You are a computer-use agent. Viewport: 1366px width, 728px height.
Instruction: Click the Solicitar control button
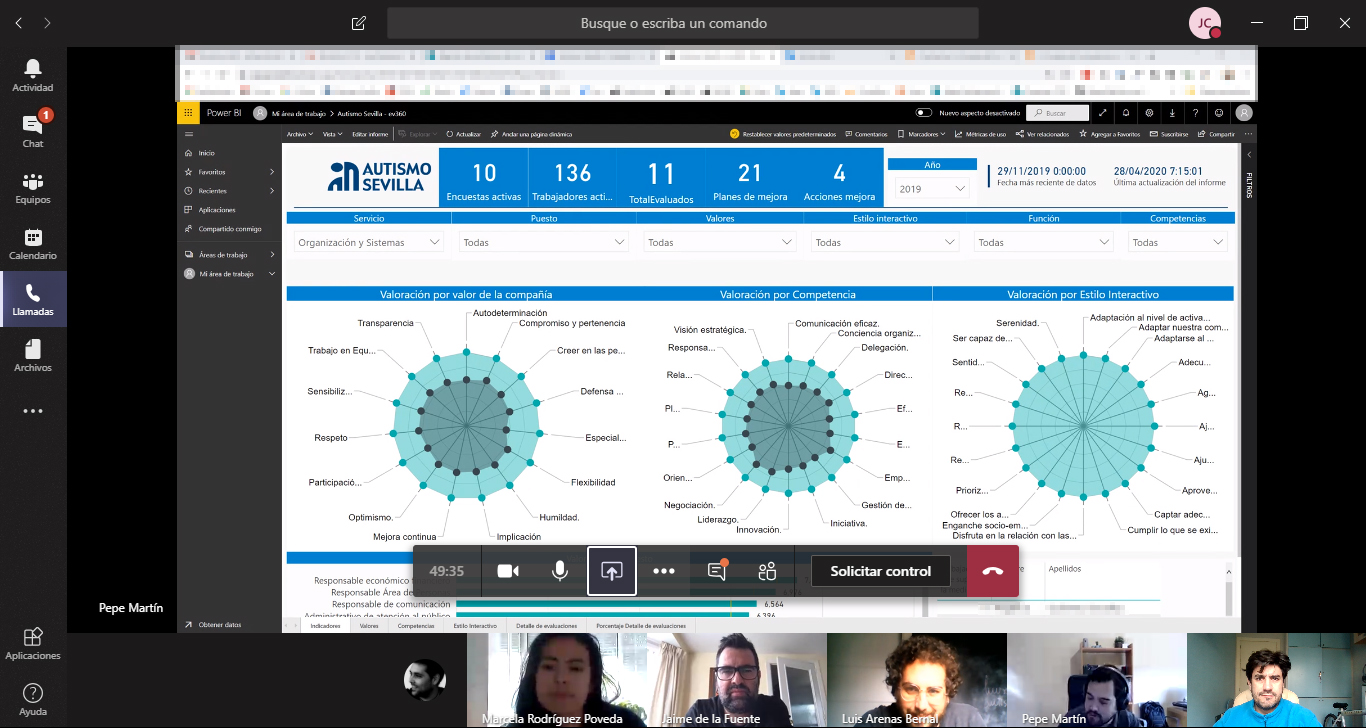click(880, 571)
